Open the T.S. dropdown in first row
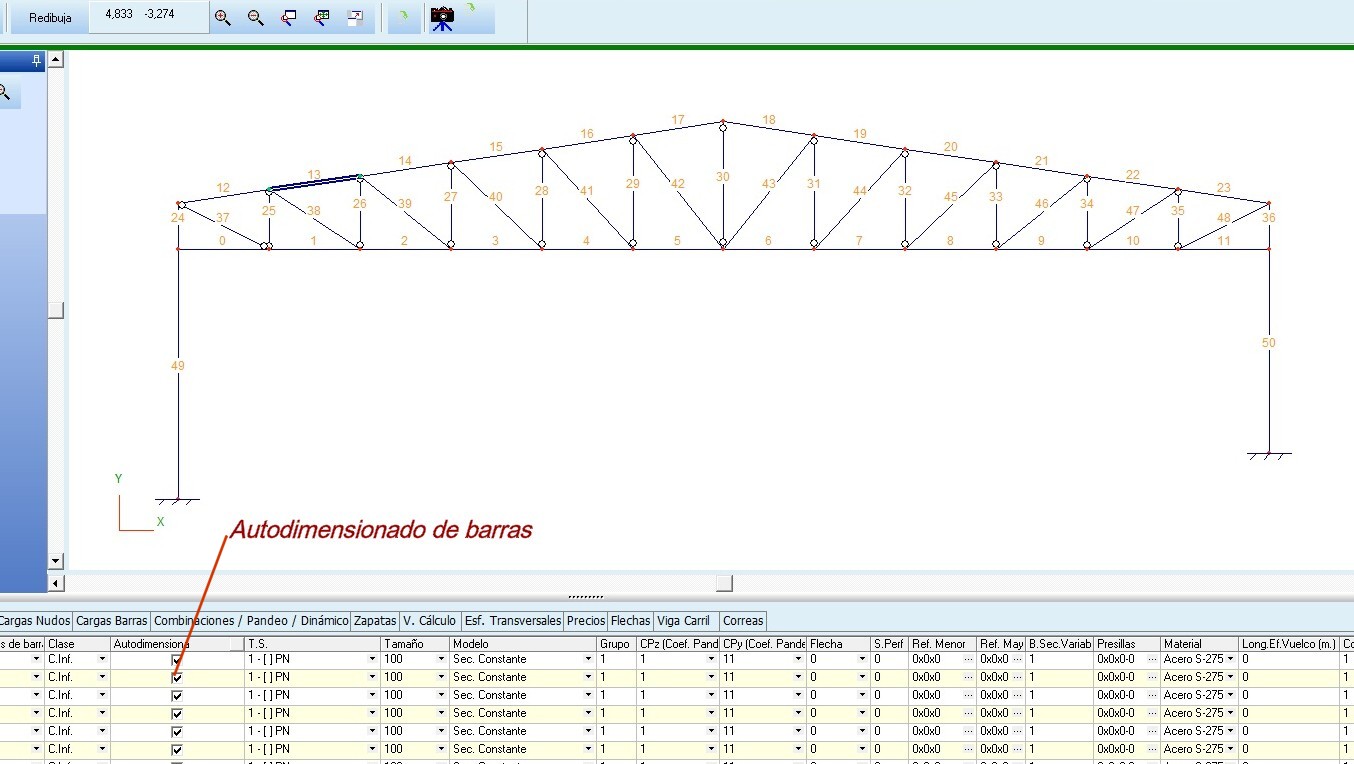Screen dimensions: 1354x764 coord(372,660)
